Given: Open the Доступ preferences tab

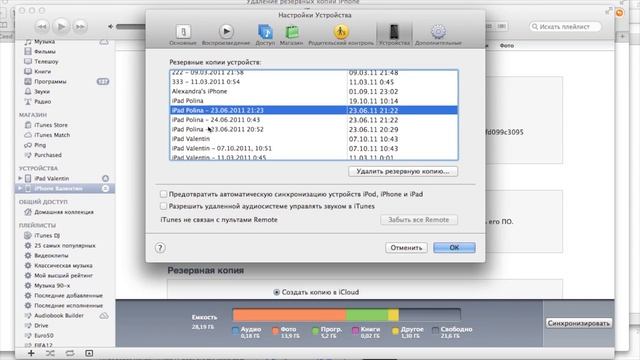Looking at the screenshot, I should pyautogui.click(x=265, y=34).
